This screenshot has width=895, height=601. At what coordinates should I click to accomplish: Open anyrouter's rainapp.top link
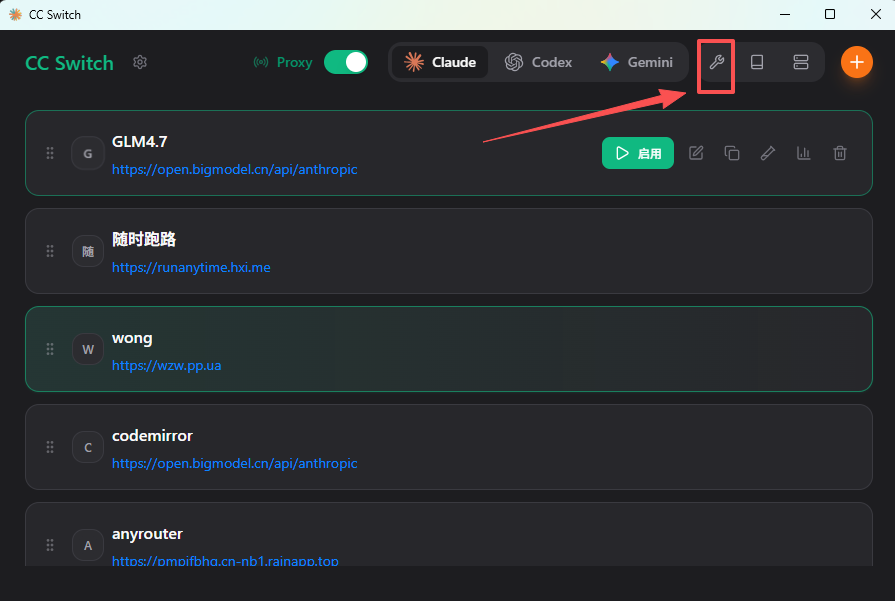pyautogui.click(x=225, y=560)
